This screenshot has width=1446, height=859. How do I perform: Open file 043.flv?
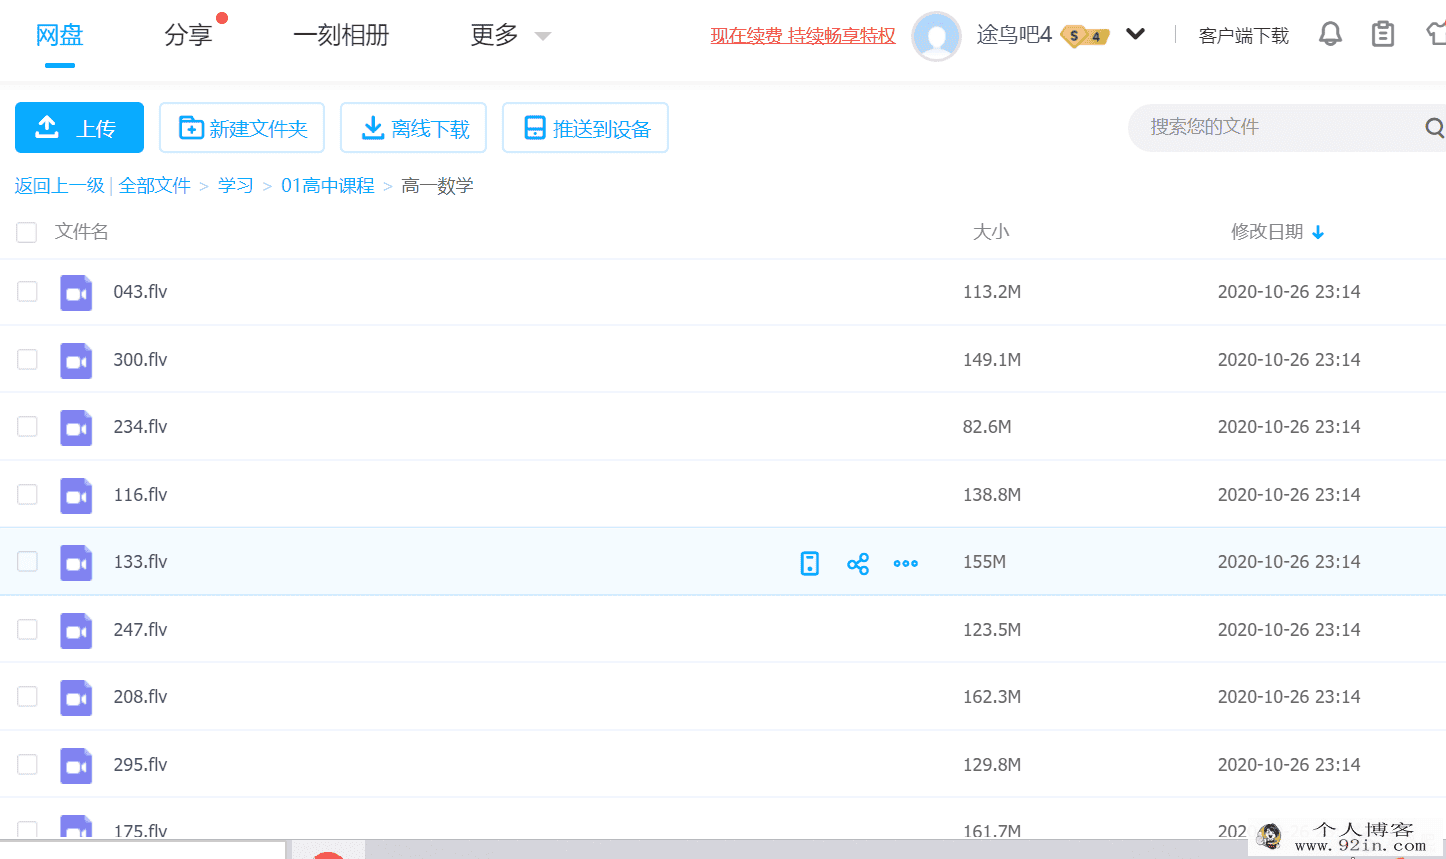tap(140, 291)
